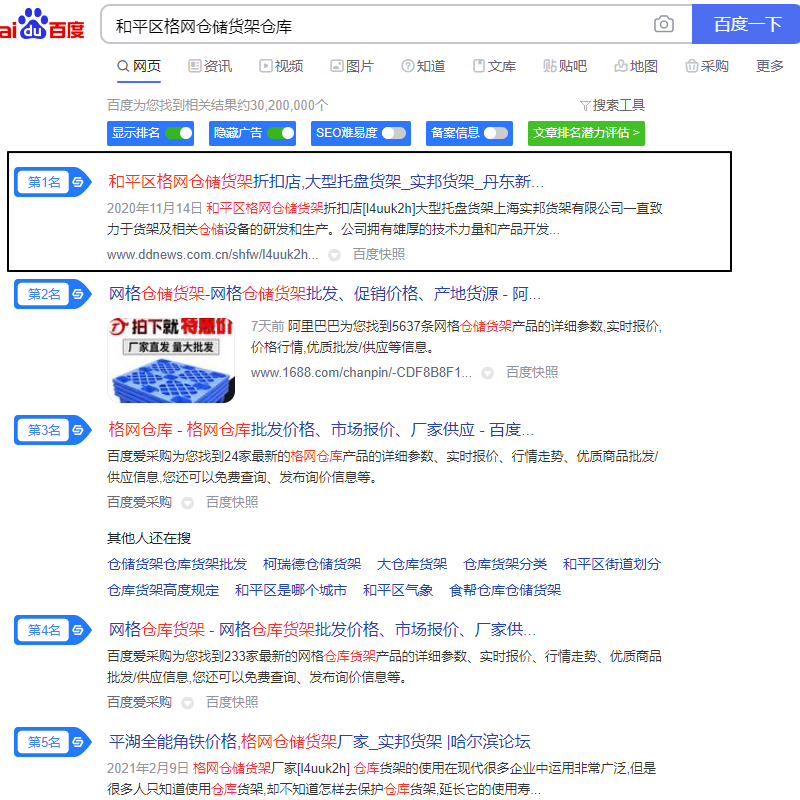Click the filter icon beside 搜索工具

coord(585,106)
